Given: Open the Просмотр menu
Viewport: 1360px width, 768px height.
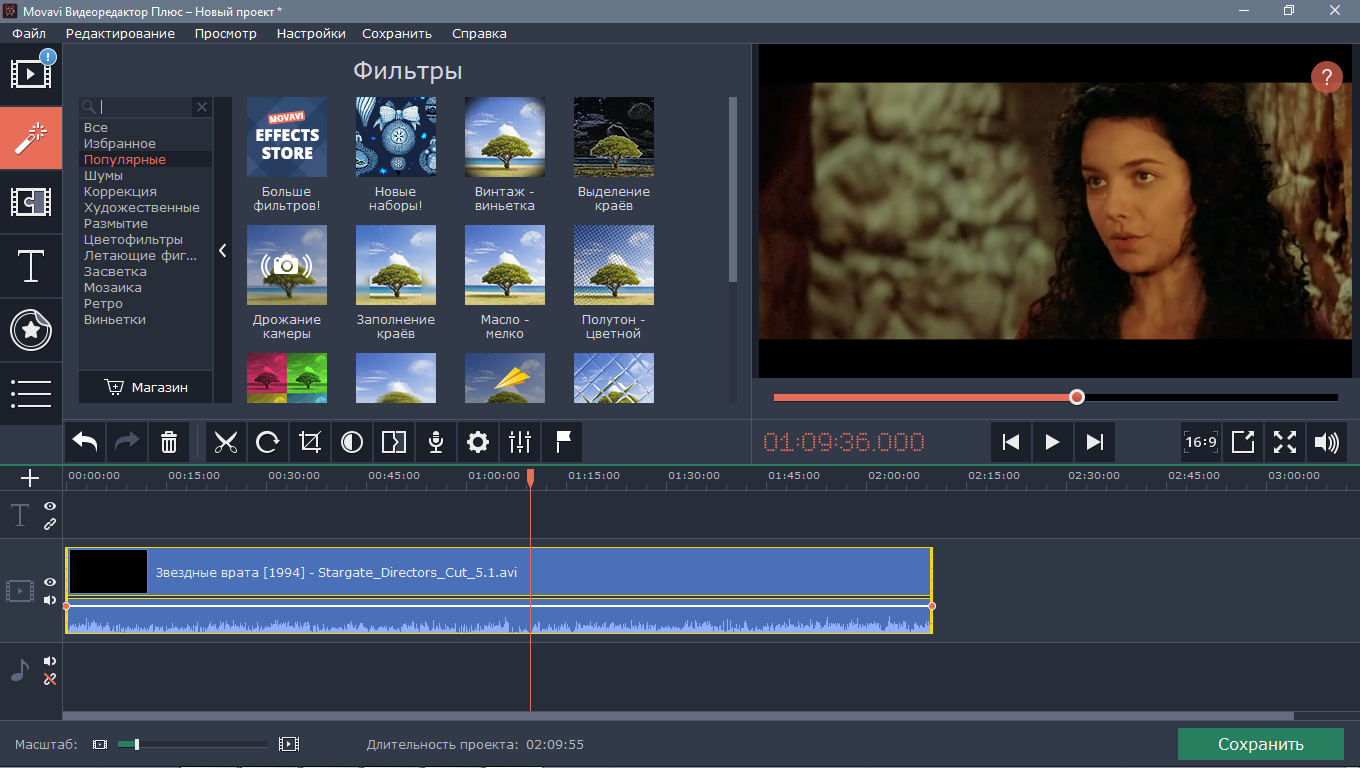Looking at the screenshot, I should pyautogui.click(x=226, y=33).
